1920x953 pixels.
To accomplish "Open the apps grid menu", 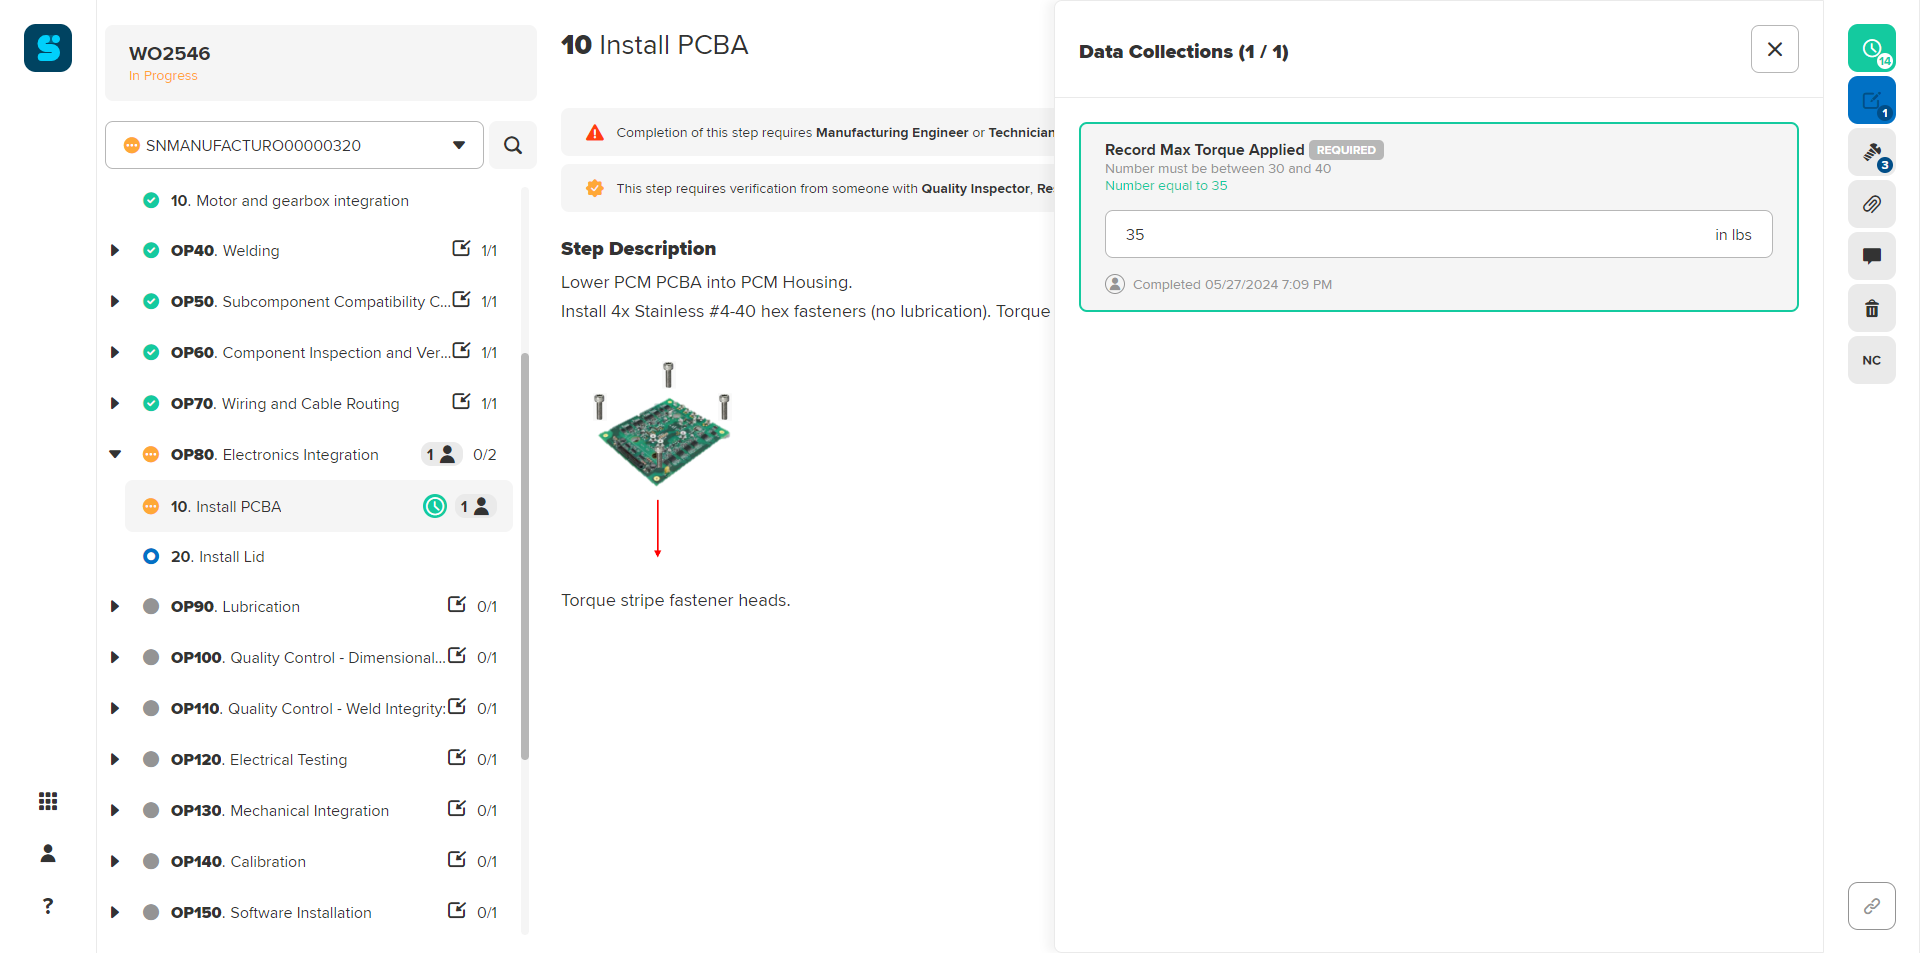I will [x=48, y=801].
